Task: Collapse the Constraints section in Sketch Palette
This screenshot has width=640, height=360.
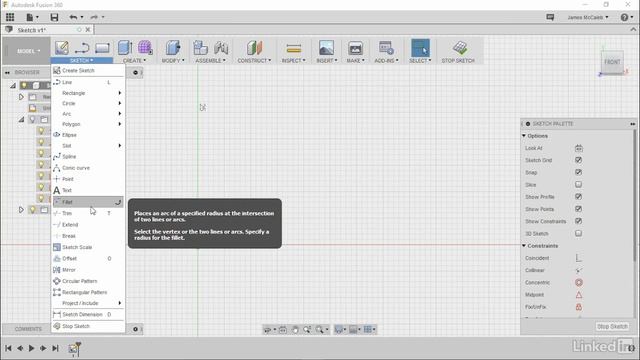Action: pyautogui.click(x=524, y=246)
